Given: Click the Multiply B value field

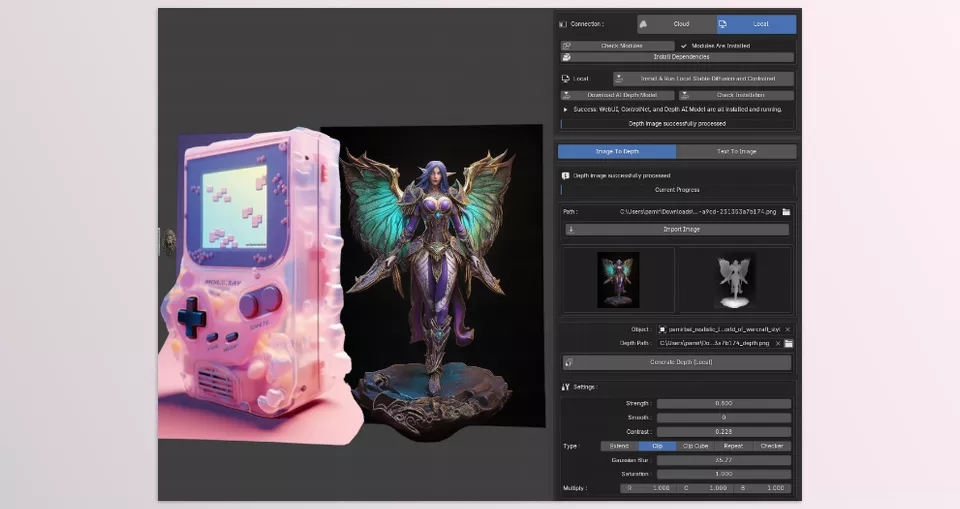Looking at the screenshot, I should [763, 488].
